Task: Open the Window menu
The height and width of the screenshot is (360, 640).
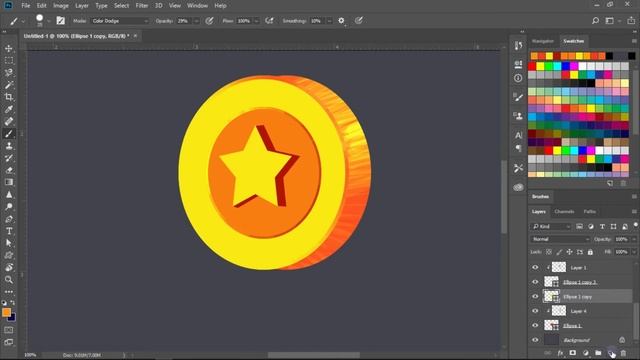Action: pos(198,6)
